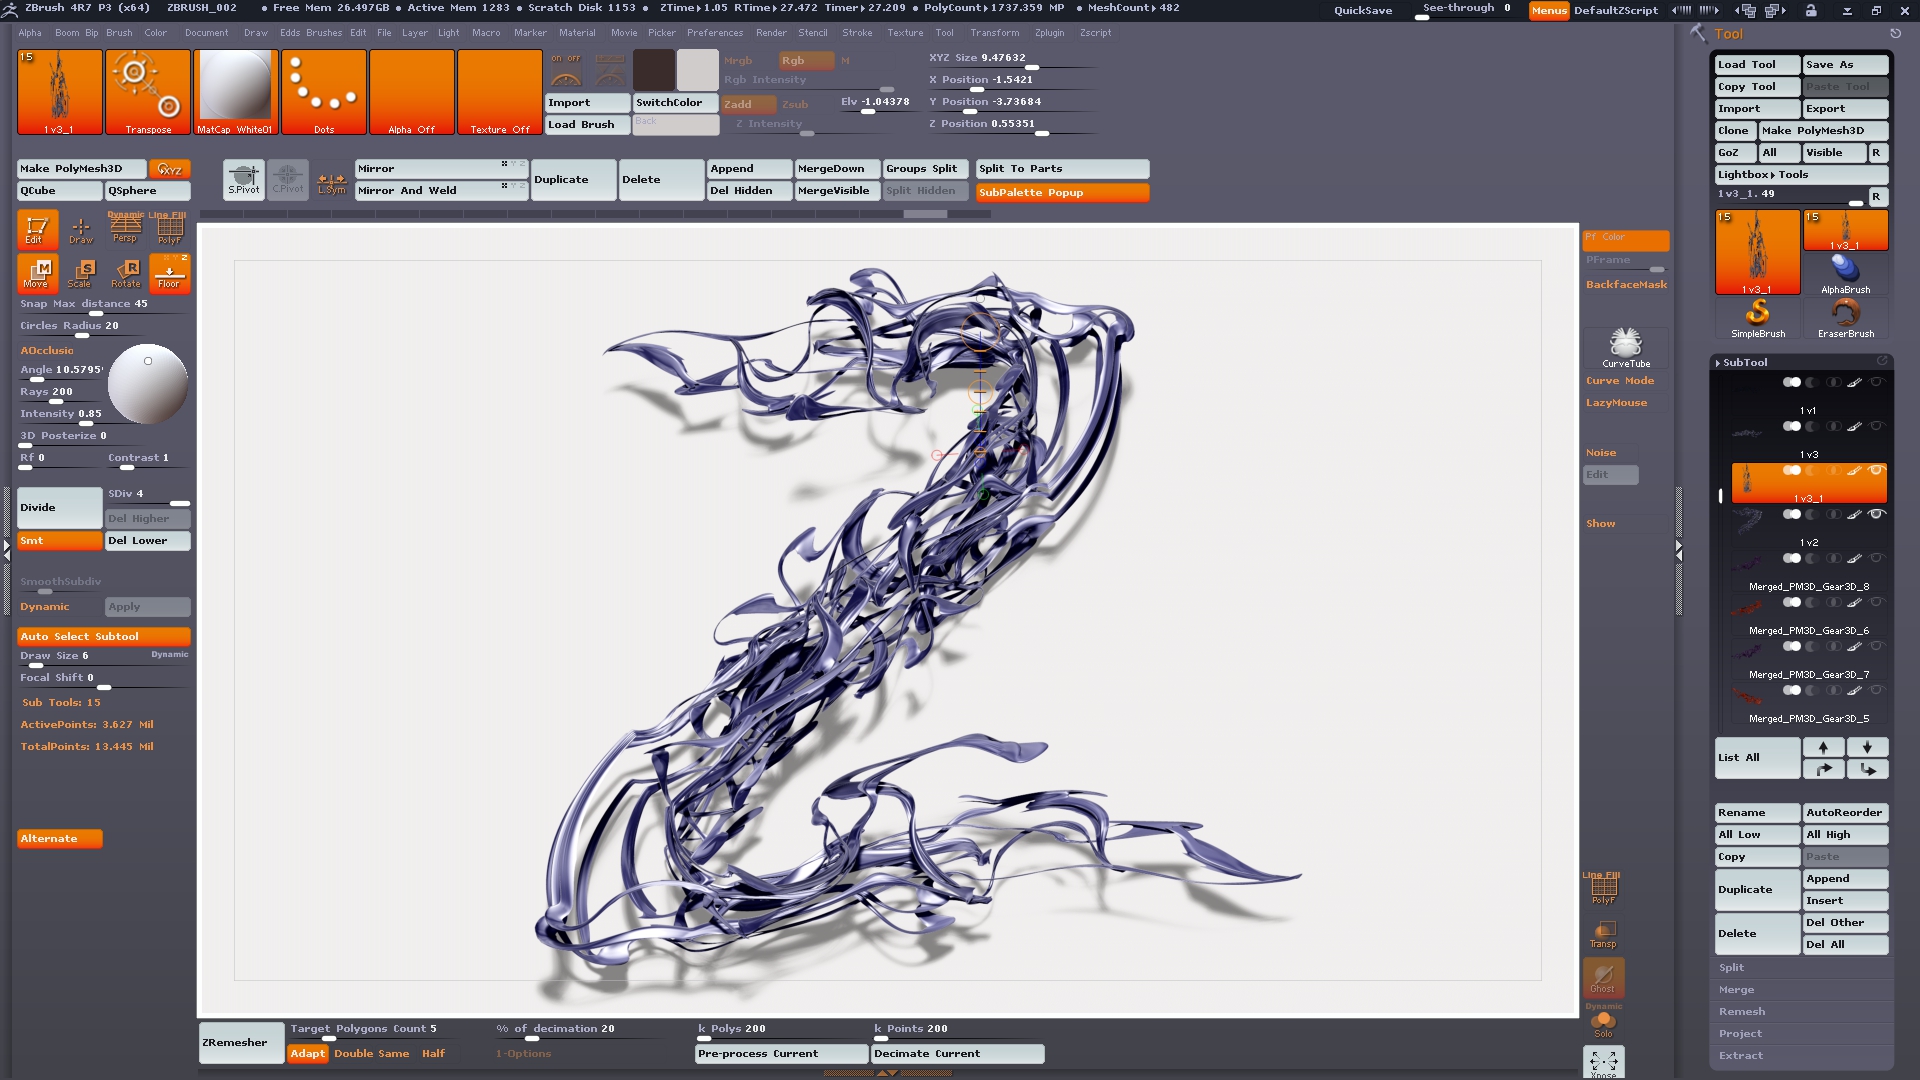Toggle Ghost transparency mode icon
This screenshot has width=1920, height=1080.
[1603, 975]
